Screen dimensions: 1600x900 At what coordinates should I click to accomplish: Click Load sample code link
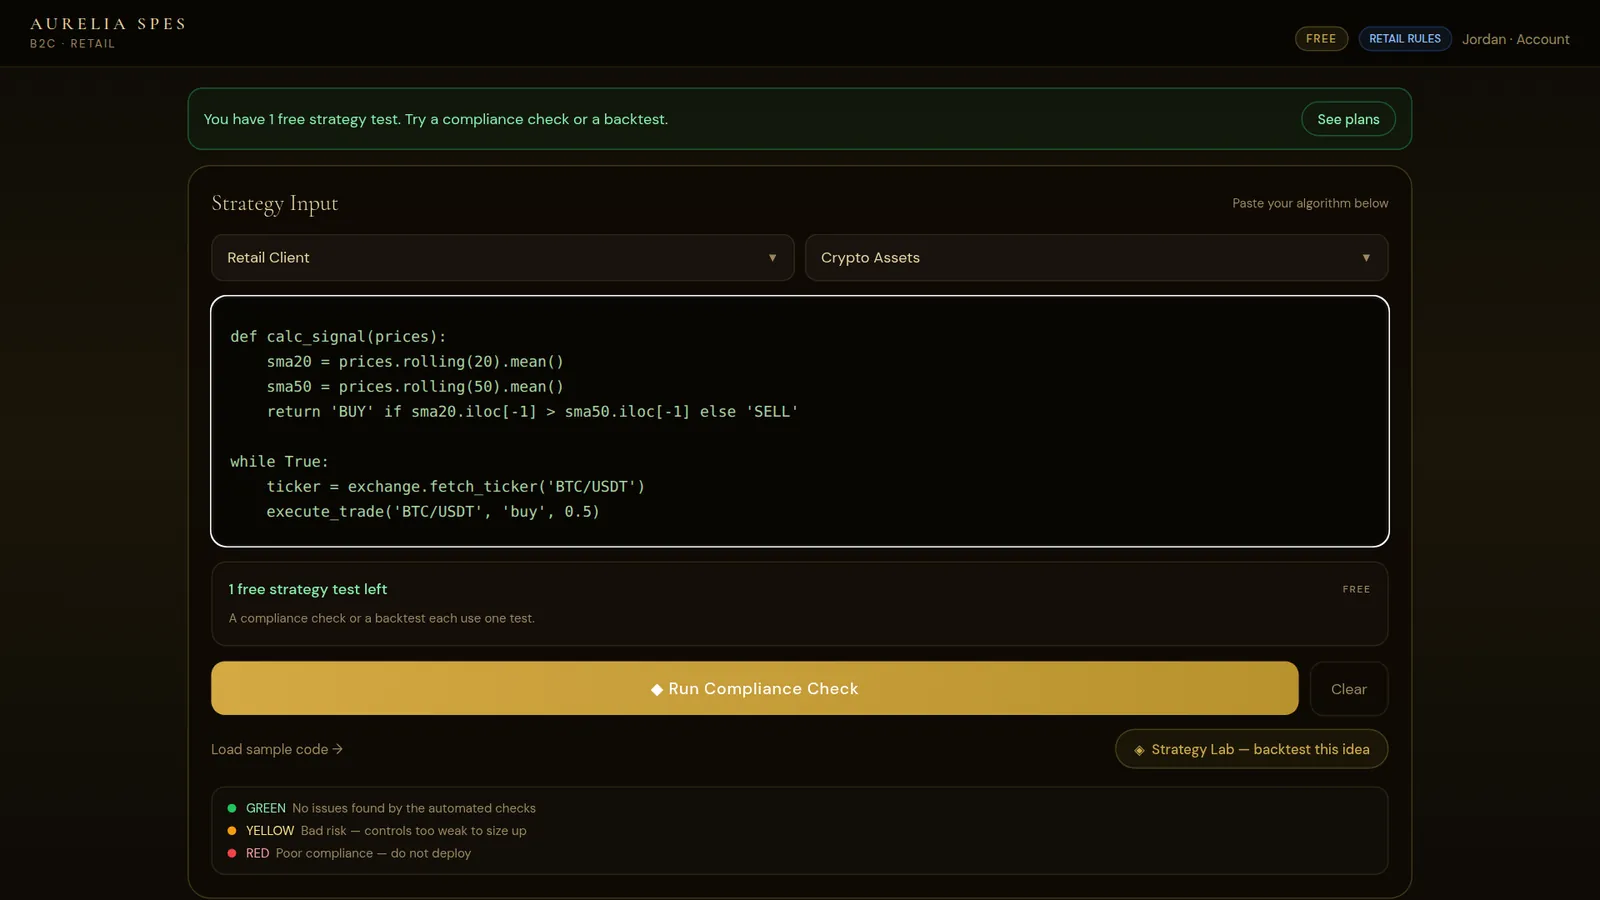[277, 749]
